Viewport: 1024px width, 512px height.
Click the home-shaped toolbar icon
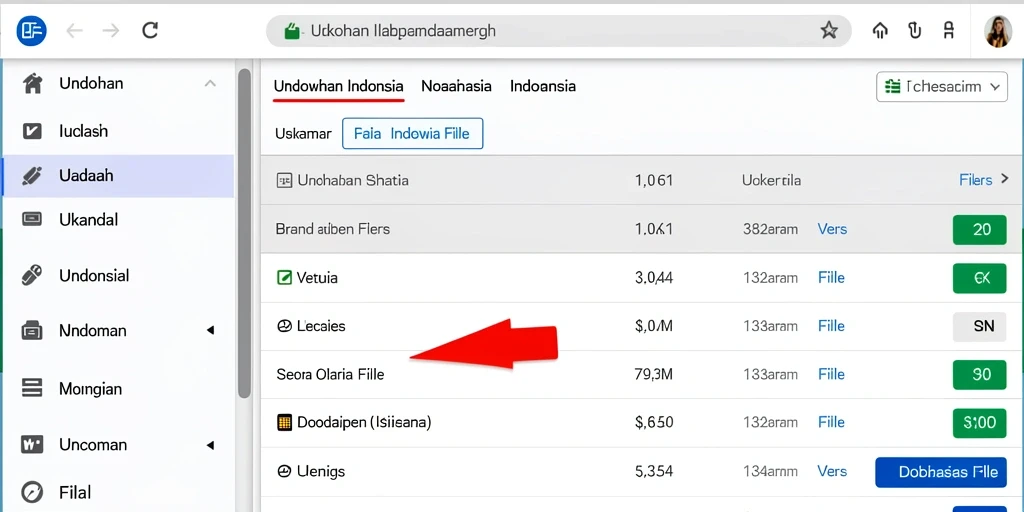click(880, 30)
